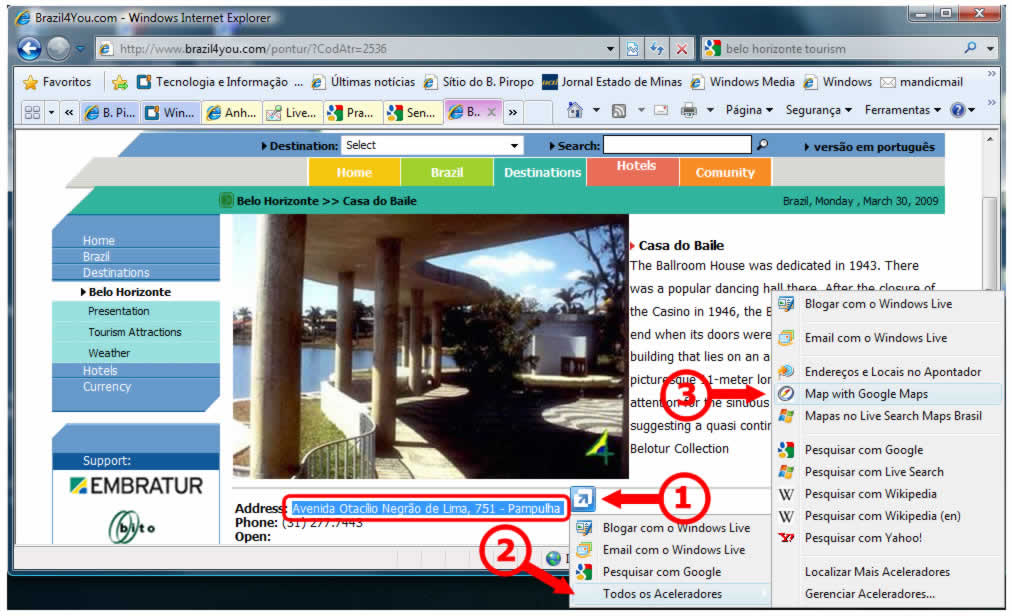Open Currency in left sidebar
The width and height of the screenshot is (1012, 616).
(106, 387)
